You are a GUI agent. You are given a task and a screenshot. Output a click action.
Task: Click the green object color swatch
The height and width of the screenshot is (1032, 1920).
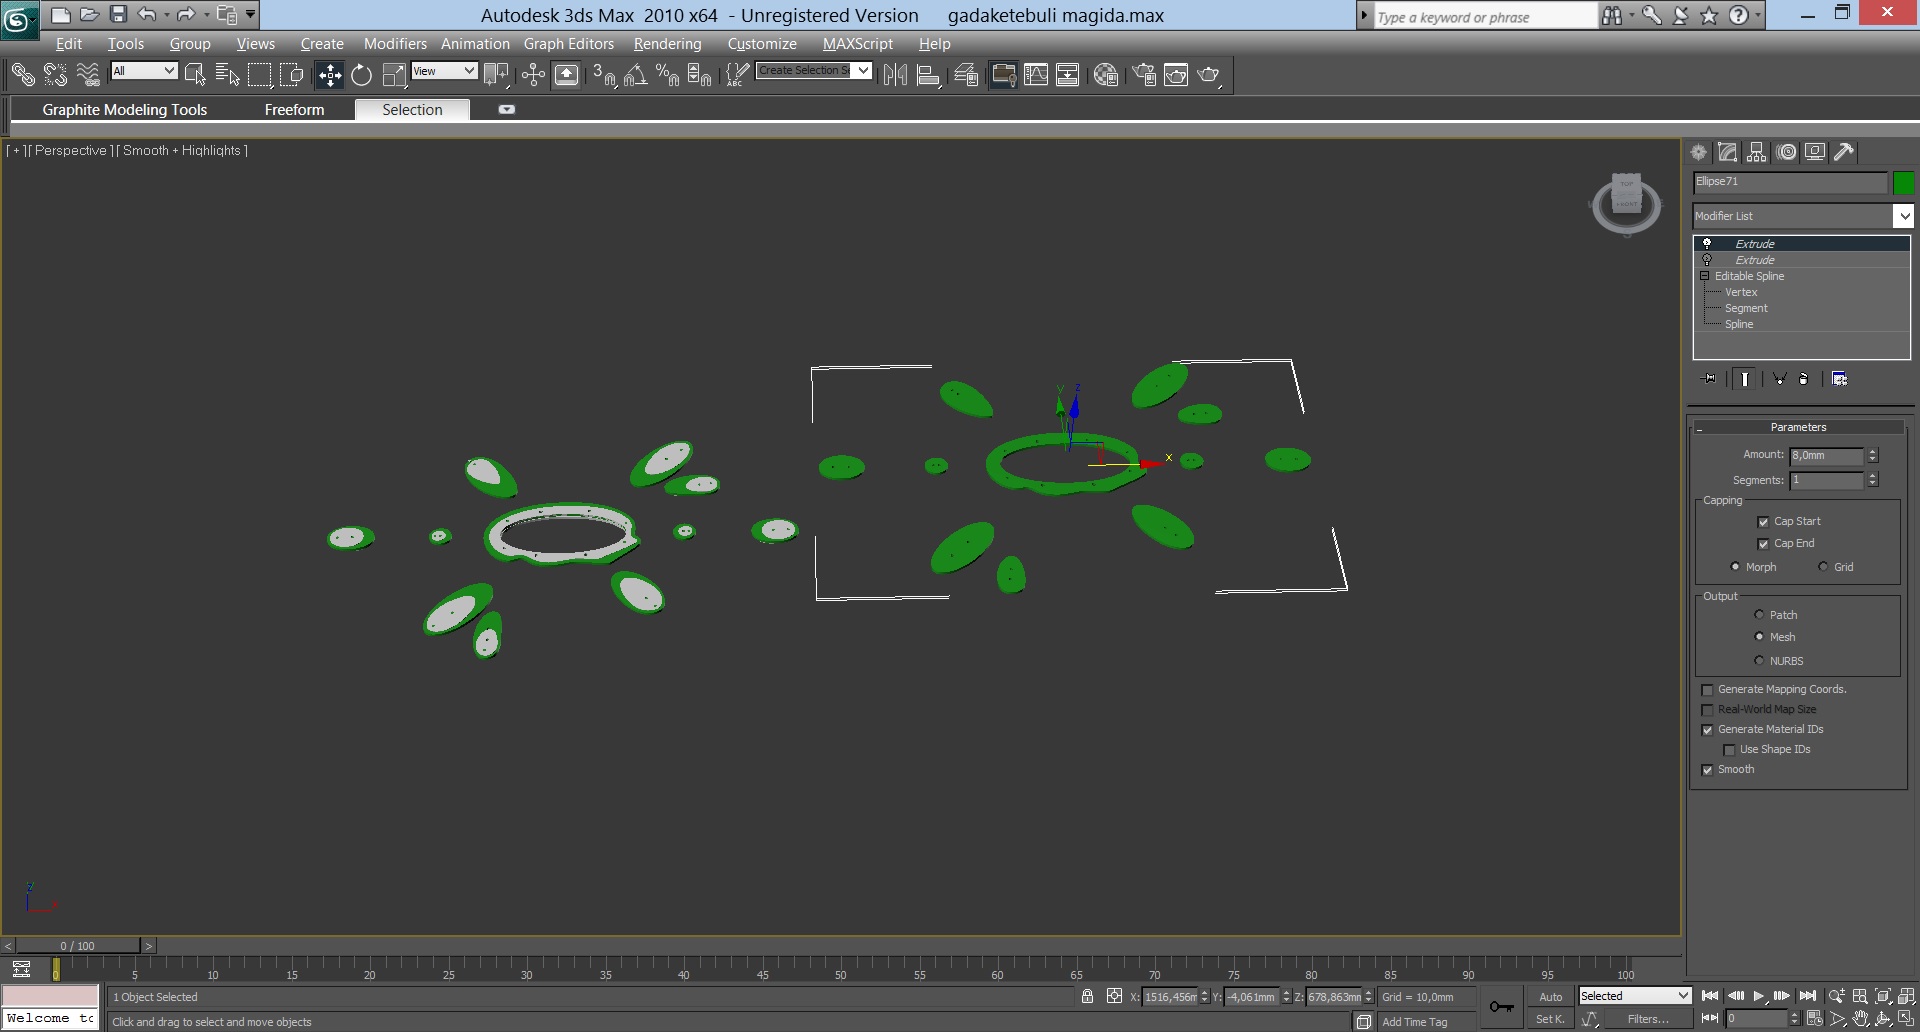[1903, 182]
